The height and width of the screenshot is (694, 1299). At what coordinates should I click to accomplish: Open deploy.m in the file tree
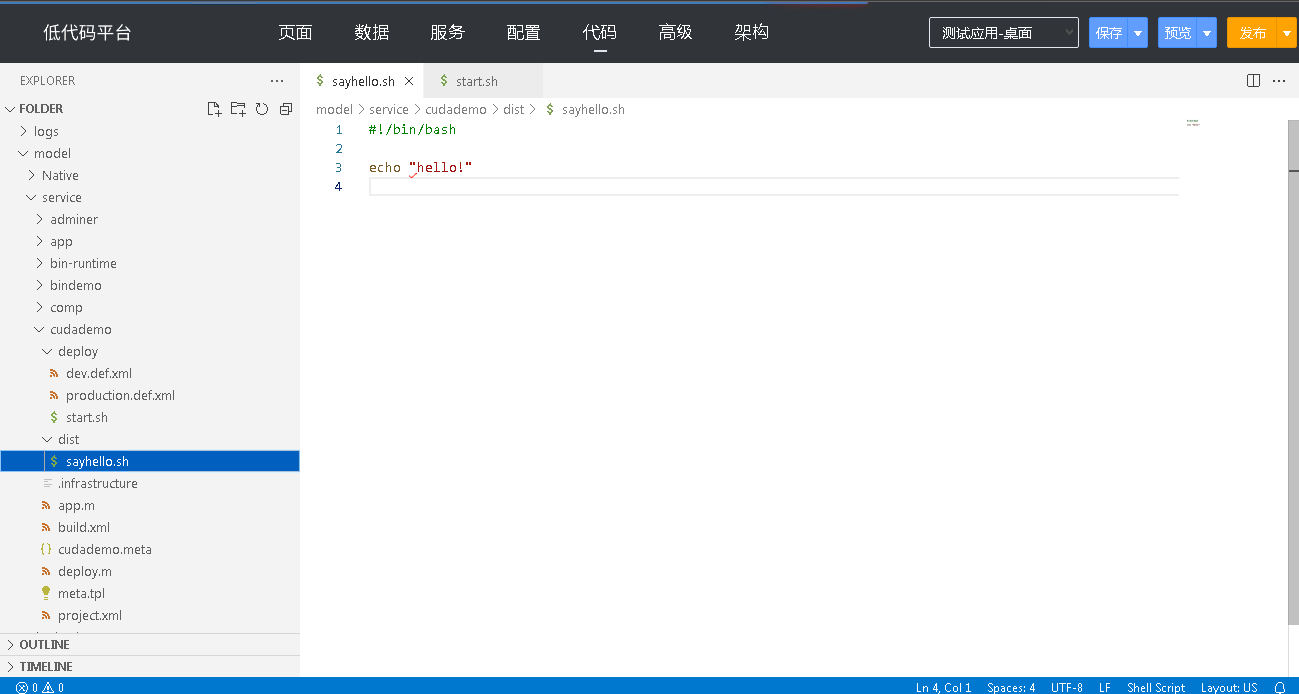(x=85, y=571)
